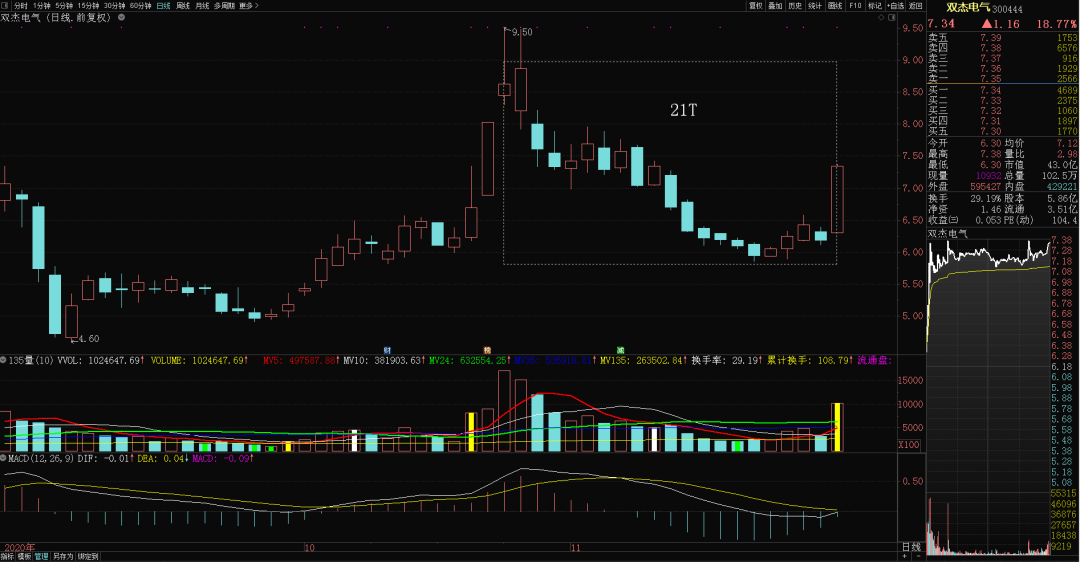The width and height of the screenshot is (1080, 562).
Task: Click the 最高 7.38 value
Action: (x=990, y=154)
